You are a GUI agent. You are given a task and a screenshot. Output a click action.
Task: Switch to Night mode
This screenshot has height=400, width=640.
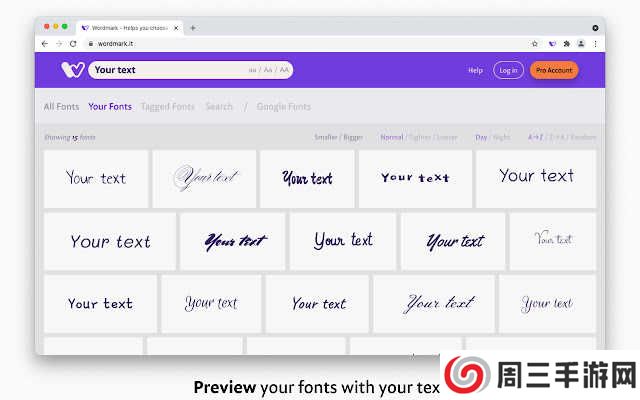[x=502, y=137]
